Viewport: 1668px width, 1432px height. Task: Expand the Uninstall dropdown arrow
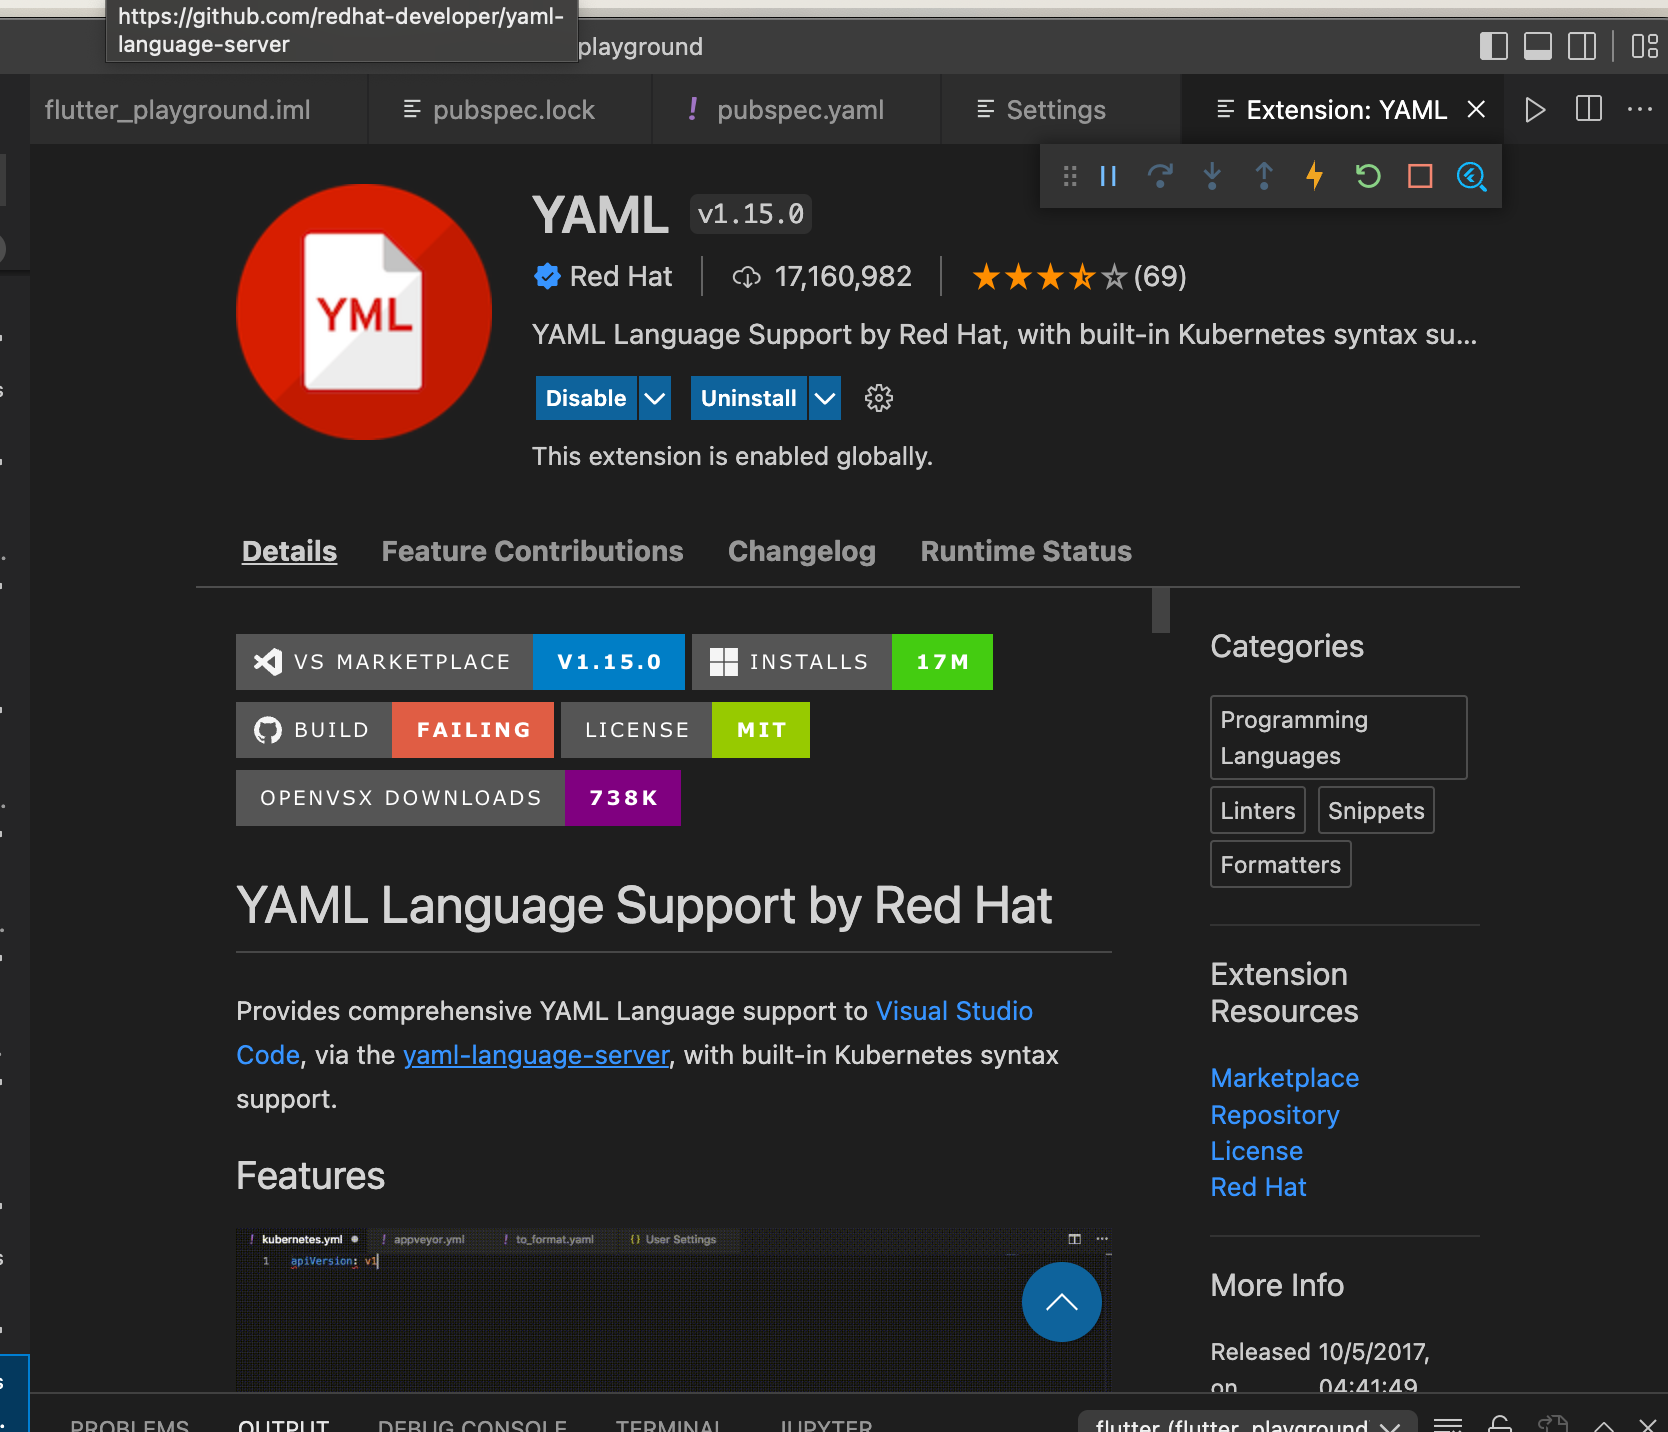click(x=824, y=398)
